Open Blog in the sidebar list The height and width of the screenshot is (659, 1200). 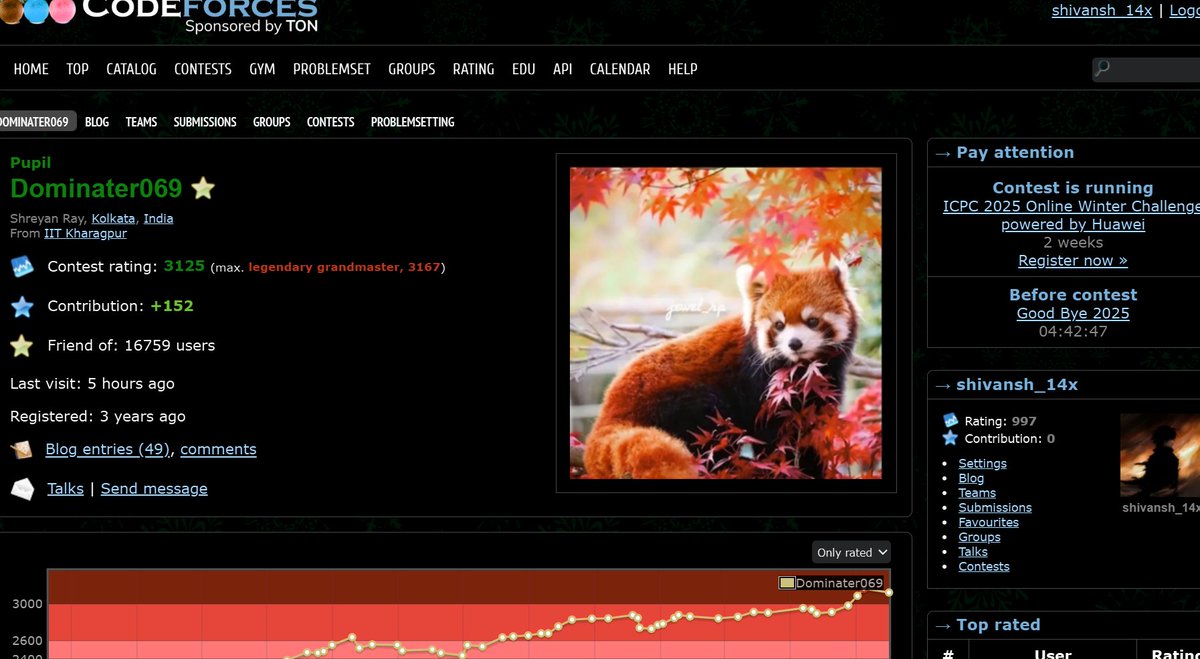tap(971, 478)
